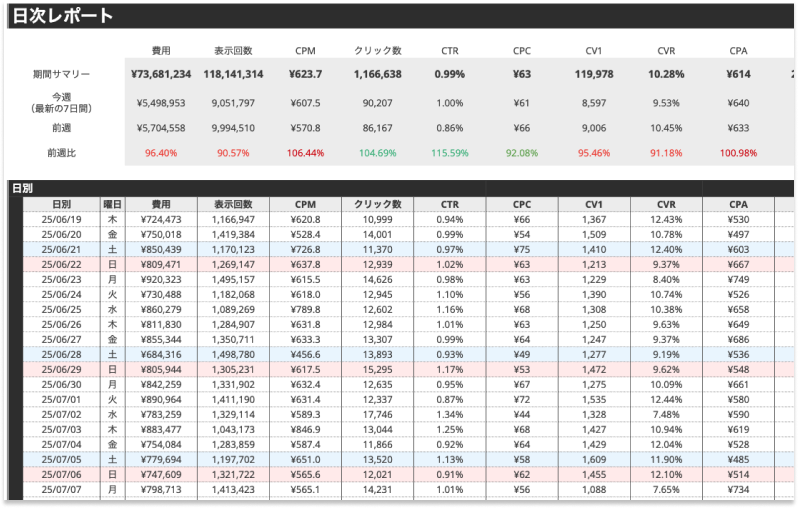
Task: Select the Sunday date cell 25/06/22
Action: click(x=62, y=265)
